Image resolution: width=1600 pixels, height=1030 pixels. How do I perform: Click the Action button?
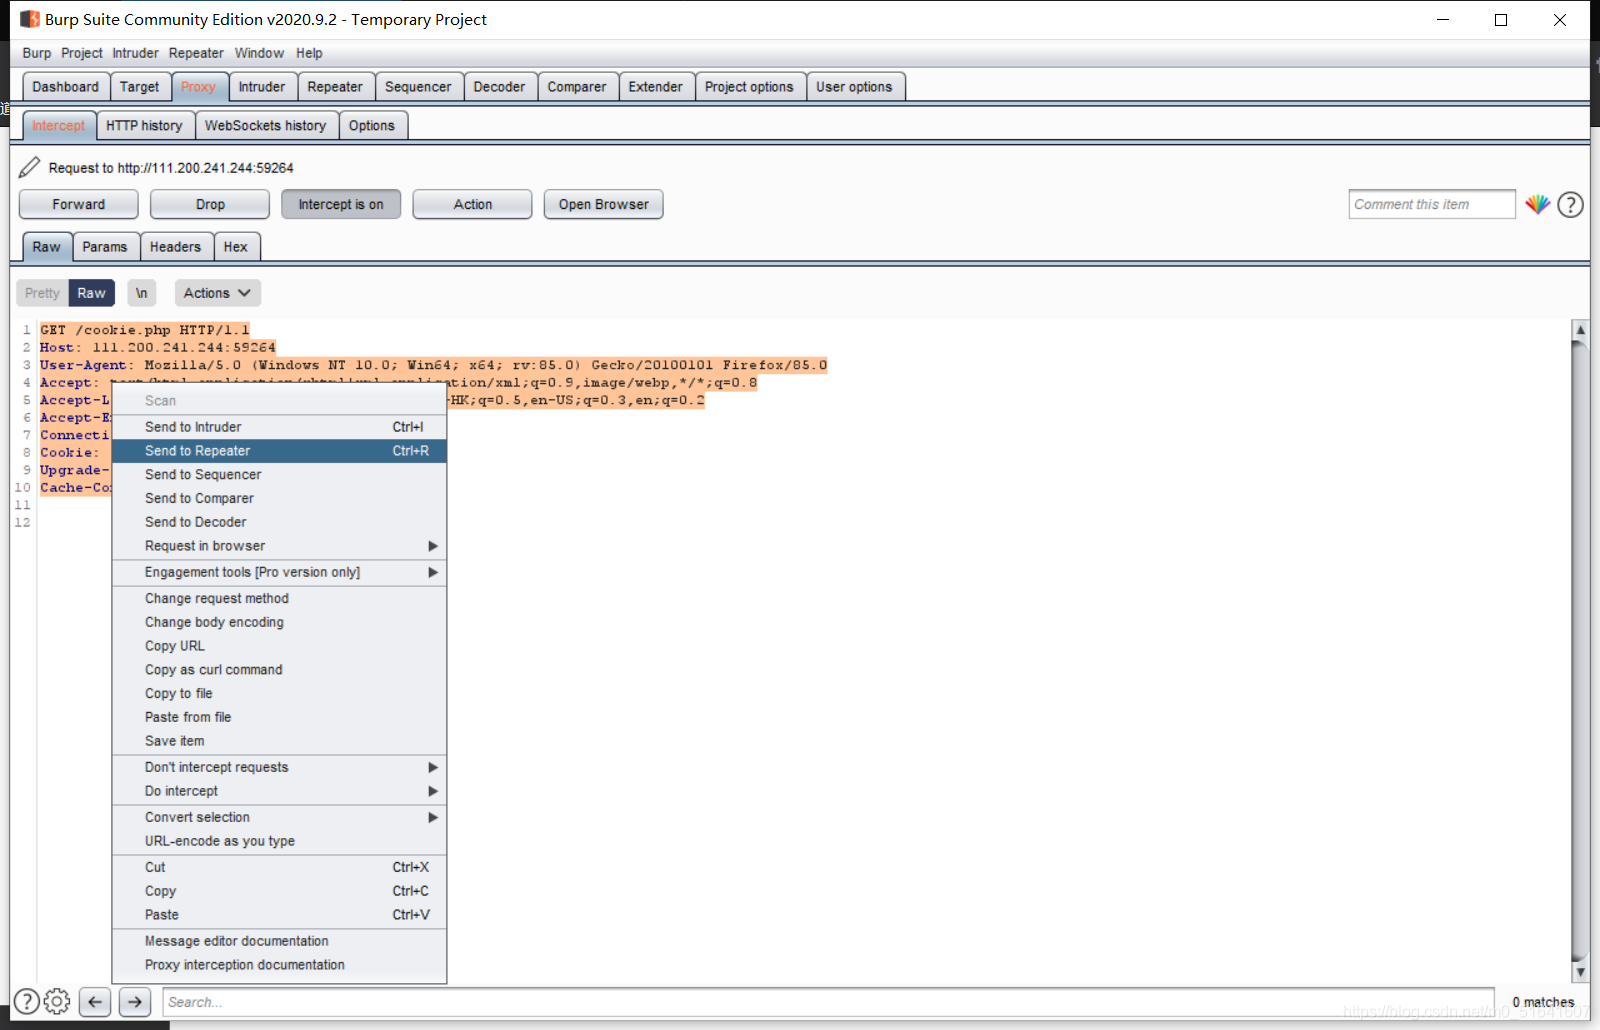[x=473, y=204]
